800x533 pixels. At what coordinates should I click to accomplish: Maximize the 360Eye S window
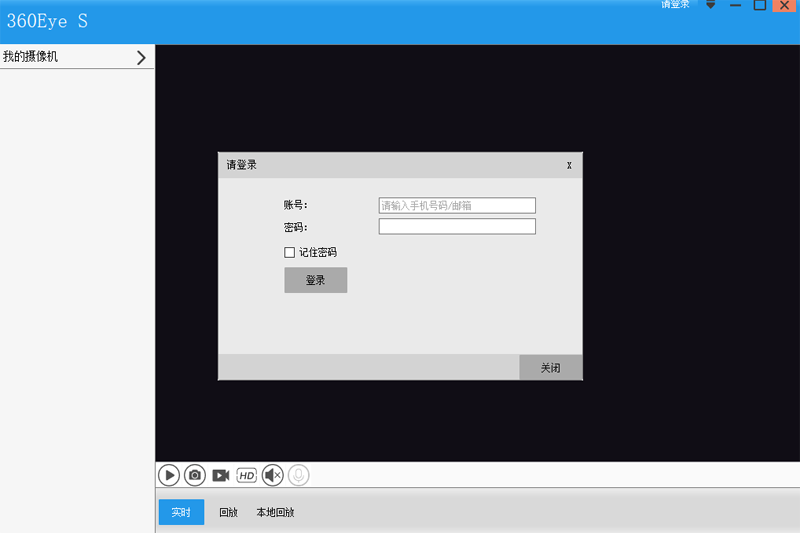point(760,5)
